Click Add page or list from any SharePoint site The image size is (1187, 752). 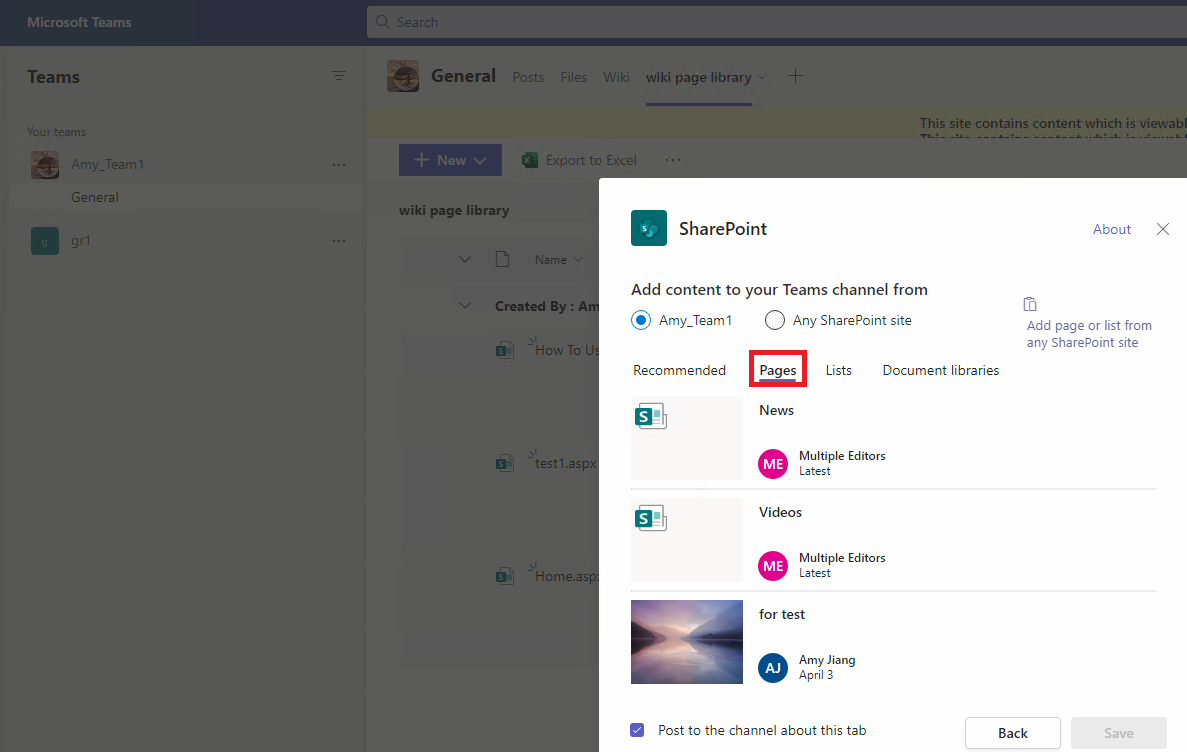coord(1089,334)
